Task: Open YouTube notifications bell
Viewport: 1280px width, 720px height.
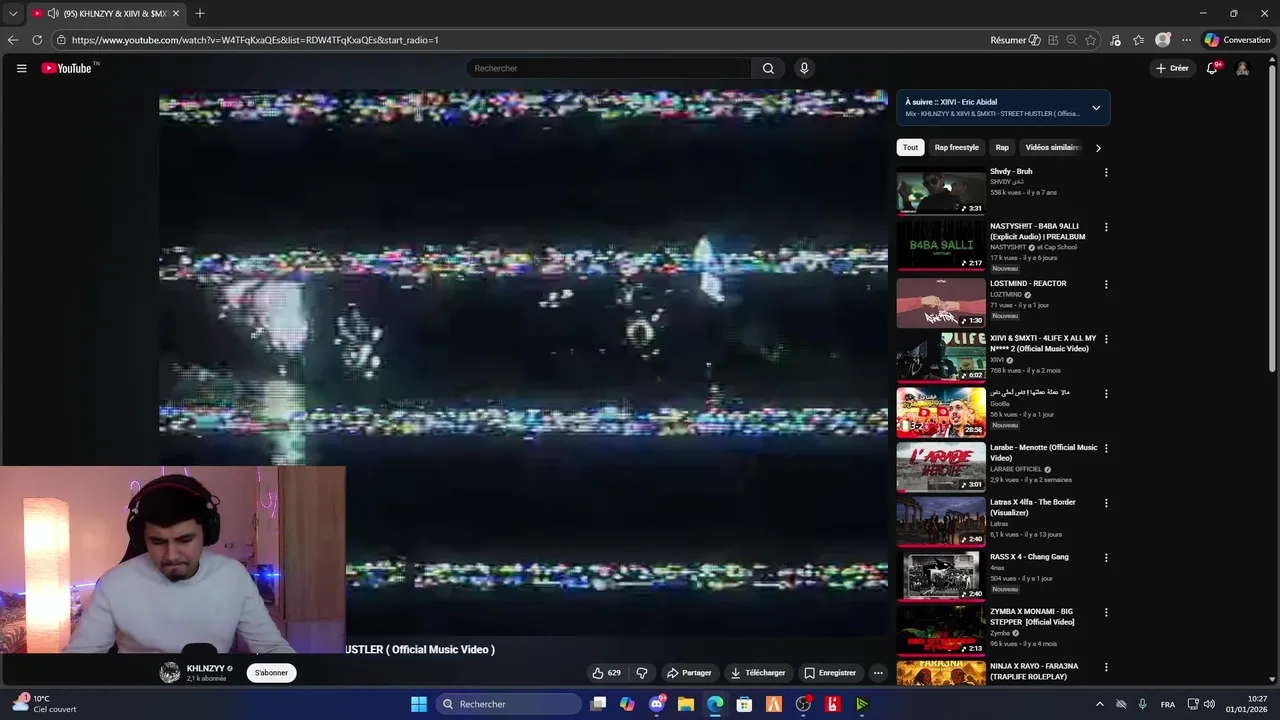Action: pyautogui.click(x=1212, y=68)
